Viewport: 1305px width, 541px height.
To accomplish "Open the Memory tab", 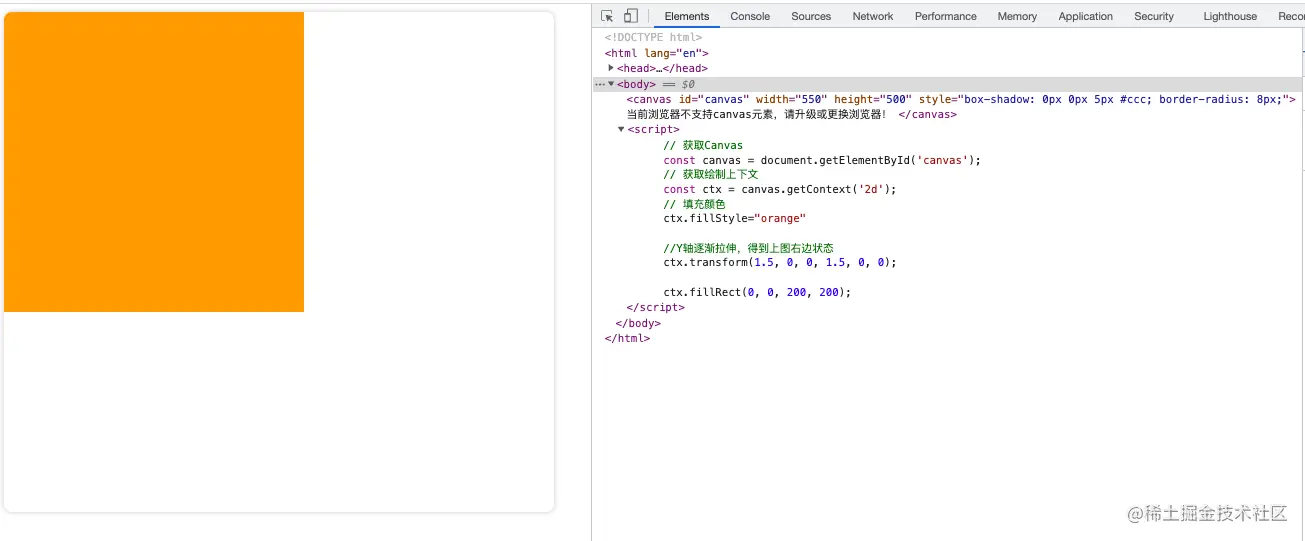I will click(x=1017, y=16).
